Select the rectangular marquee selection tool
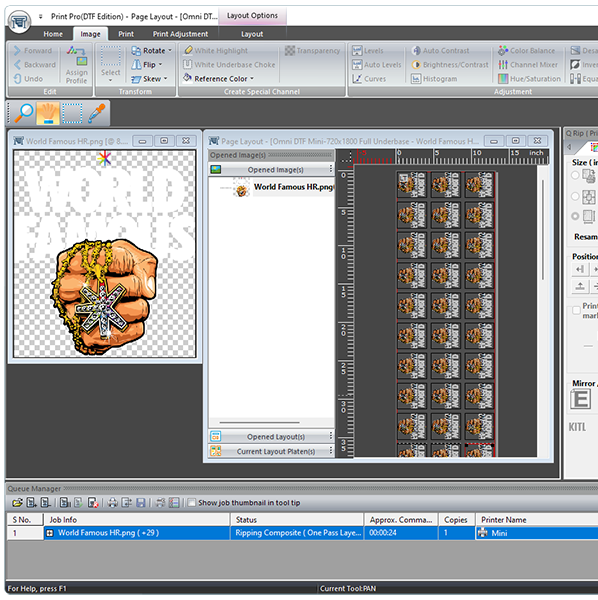Image resolution: width=598 pixels, height=600 pixels. (x=72, y=113)
